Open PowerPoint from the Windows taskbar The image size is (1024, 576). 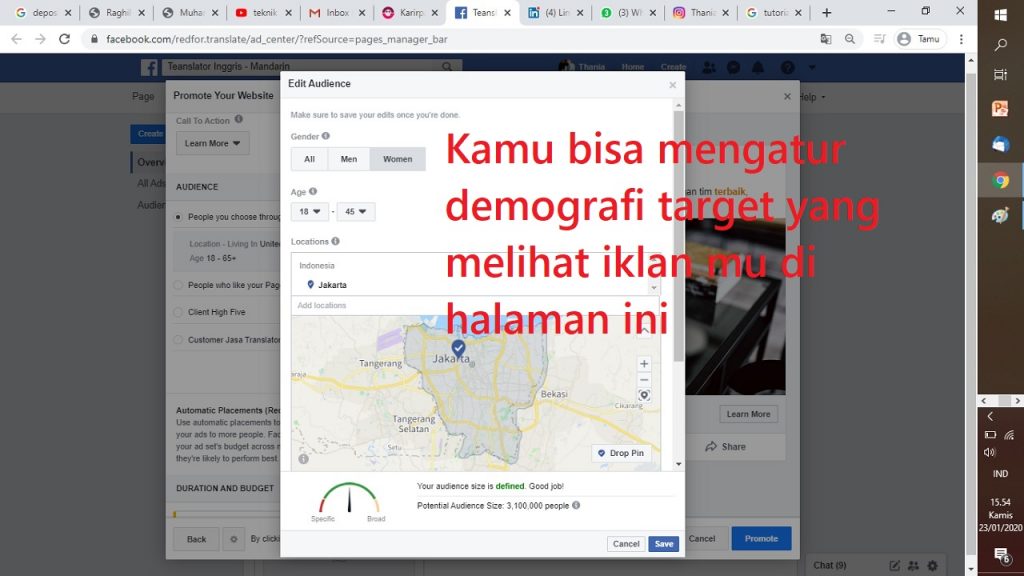1000,109
